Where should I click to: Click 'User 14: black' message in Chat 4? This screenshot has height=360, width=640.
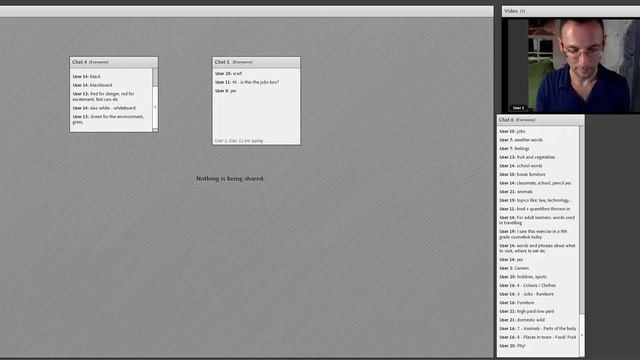tap(87, 76)
